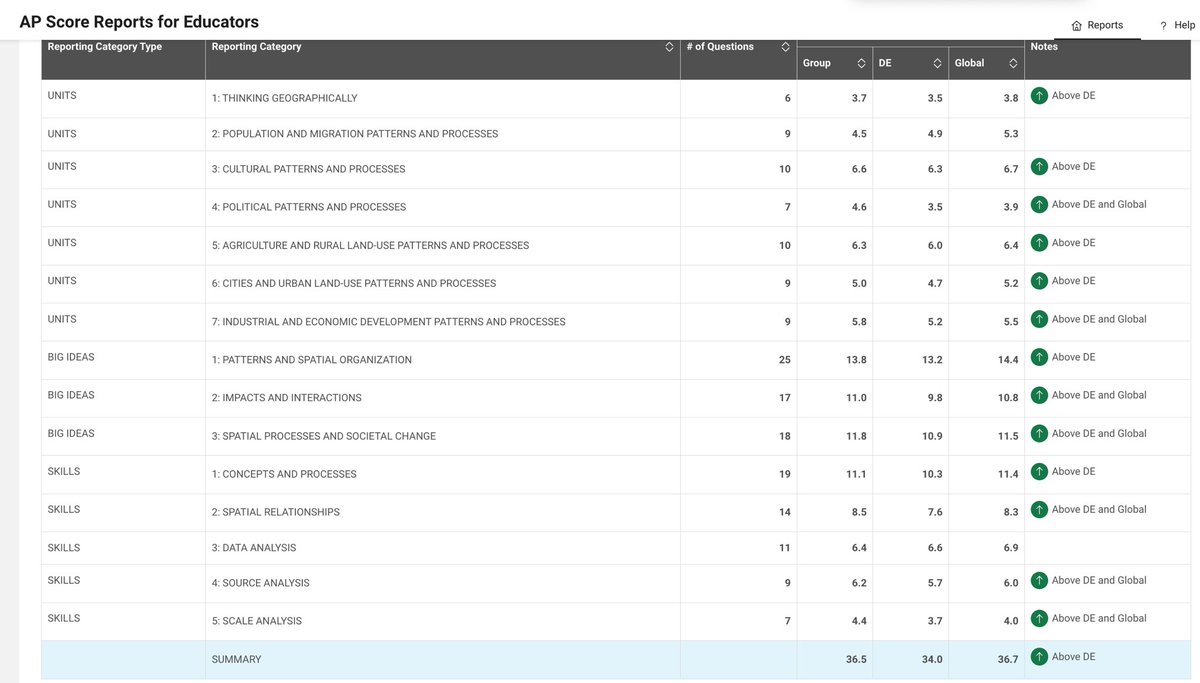Sort by # of Questions column arrows
Viewport: 1200px width, 683px height.
click(x=786, y=47)
